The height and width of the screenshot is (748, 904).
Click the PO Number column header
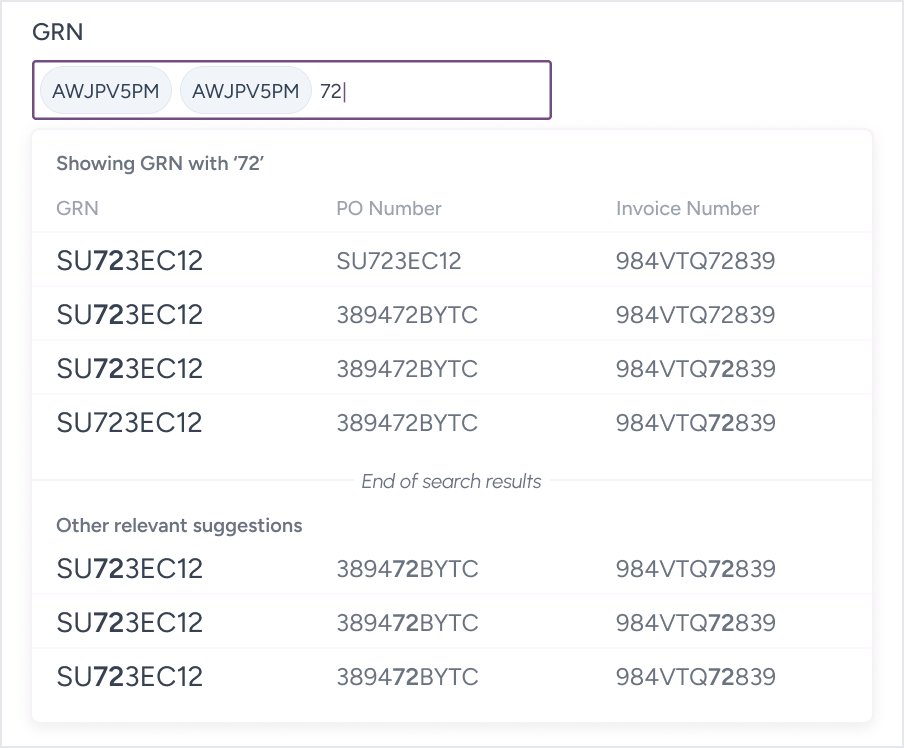click(389, 209)
